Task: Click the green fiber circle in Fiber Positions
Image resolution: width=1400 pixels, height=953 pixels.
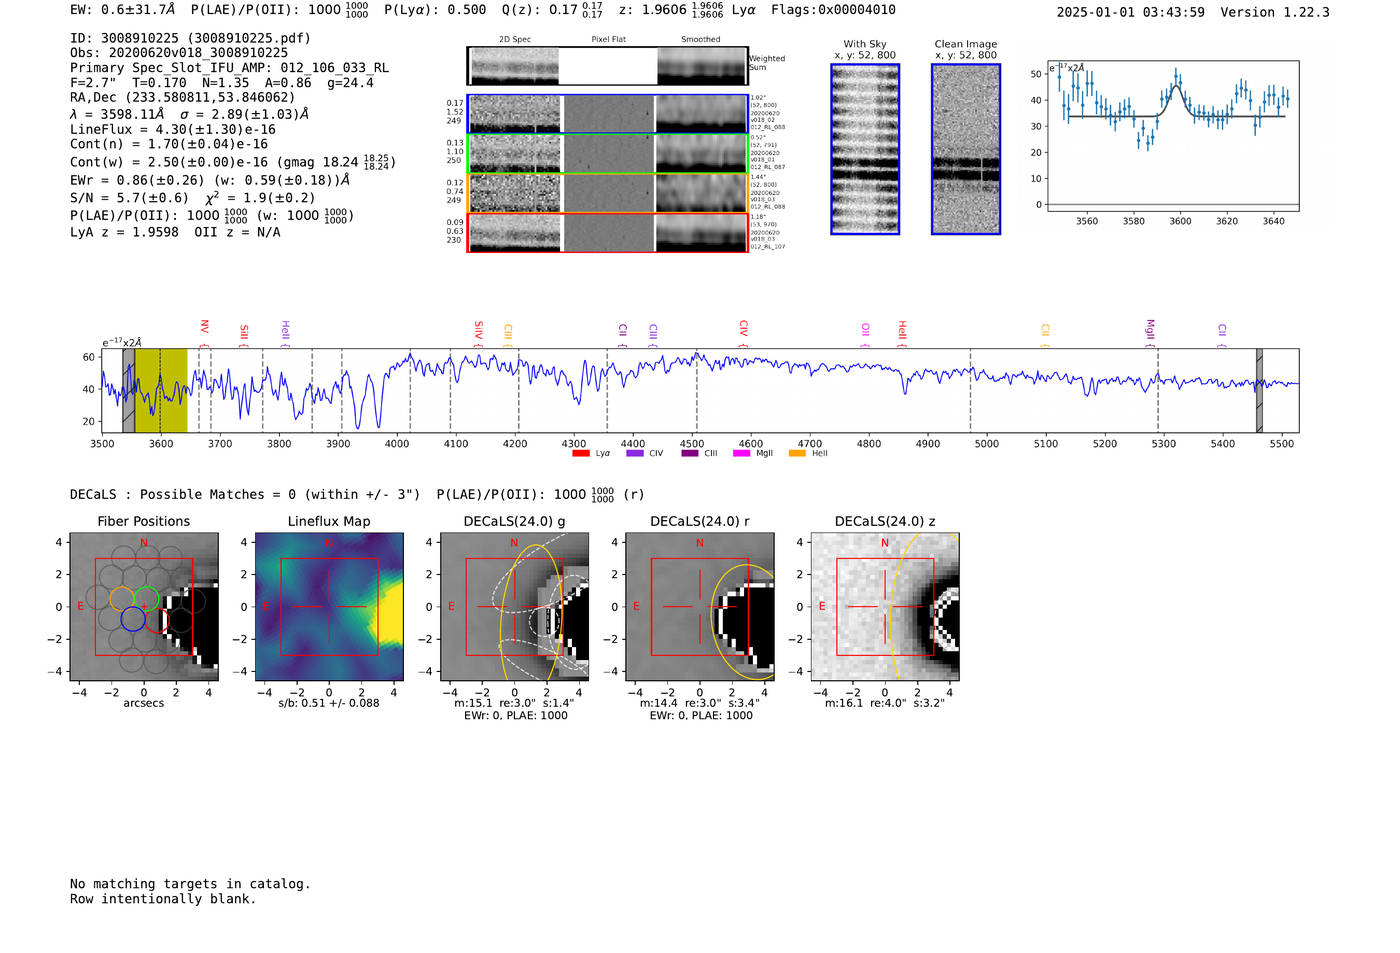Action: (x=146, y=598)
